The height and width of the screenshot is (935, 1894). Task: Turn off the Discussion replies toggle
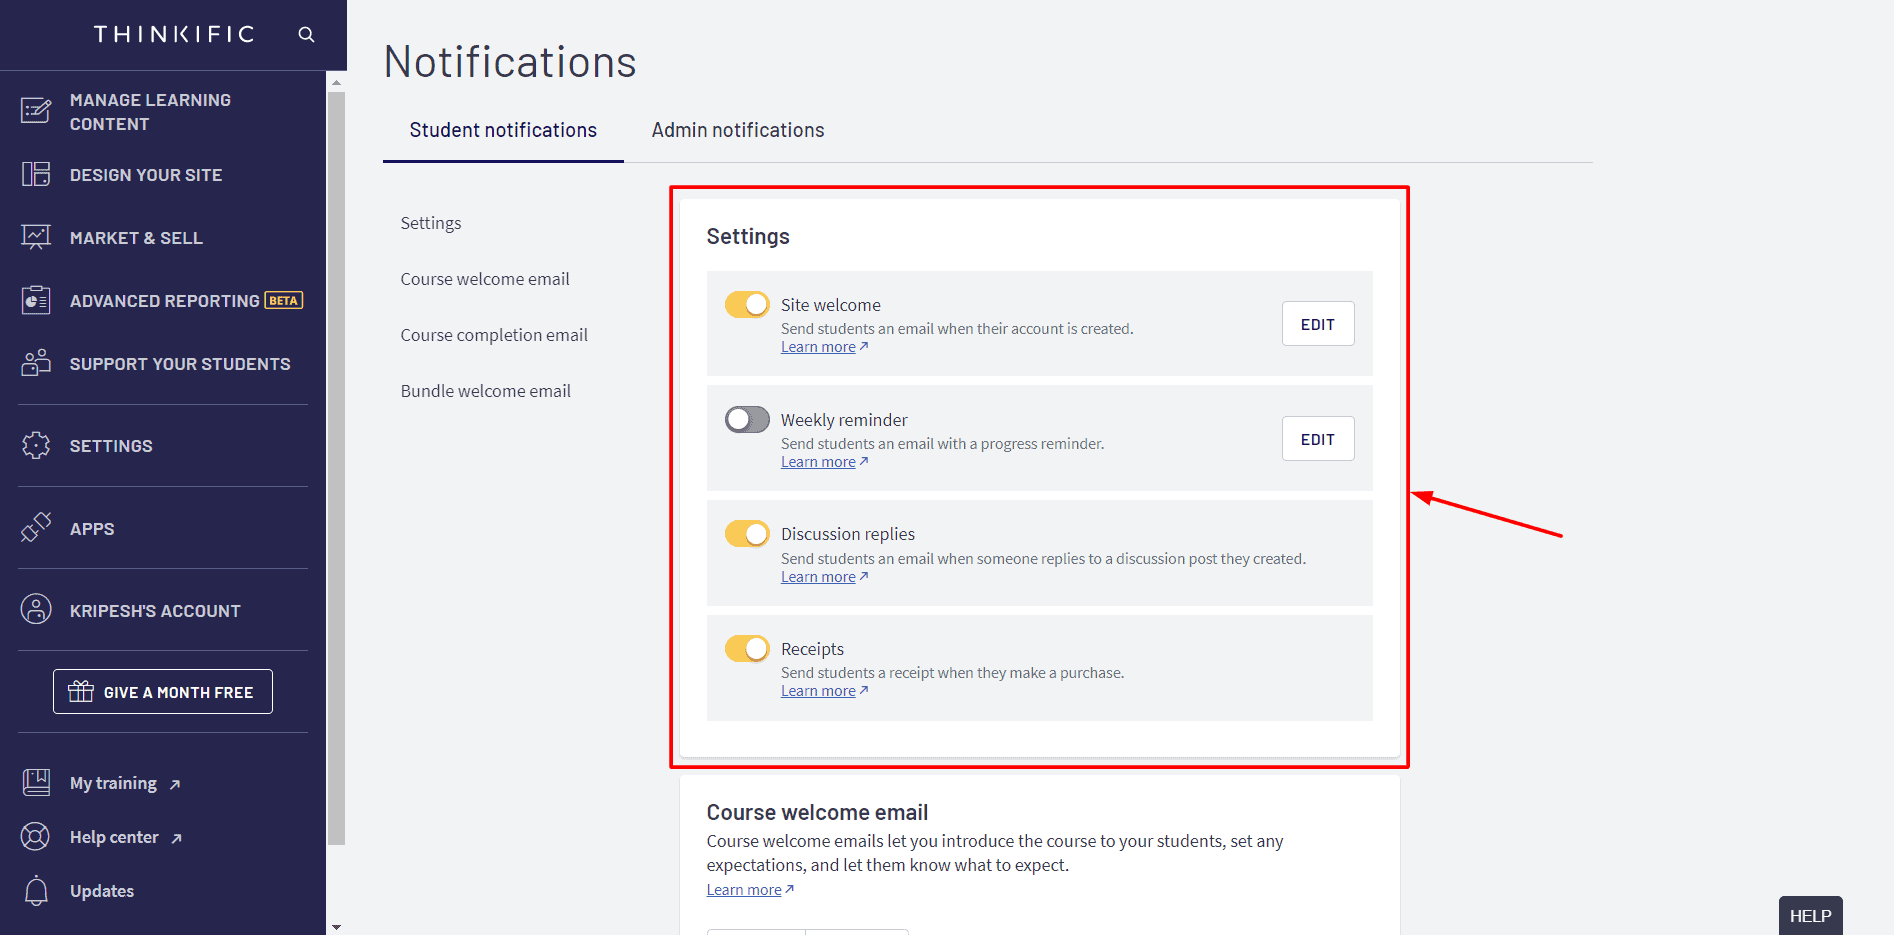747,534
